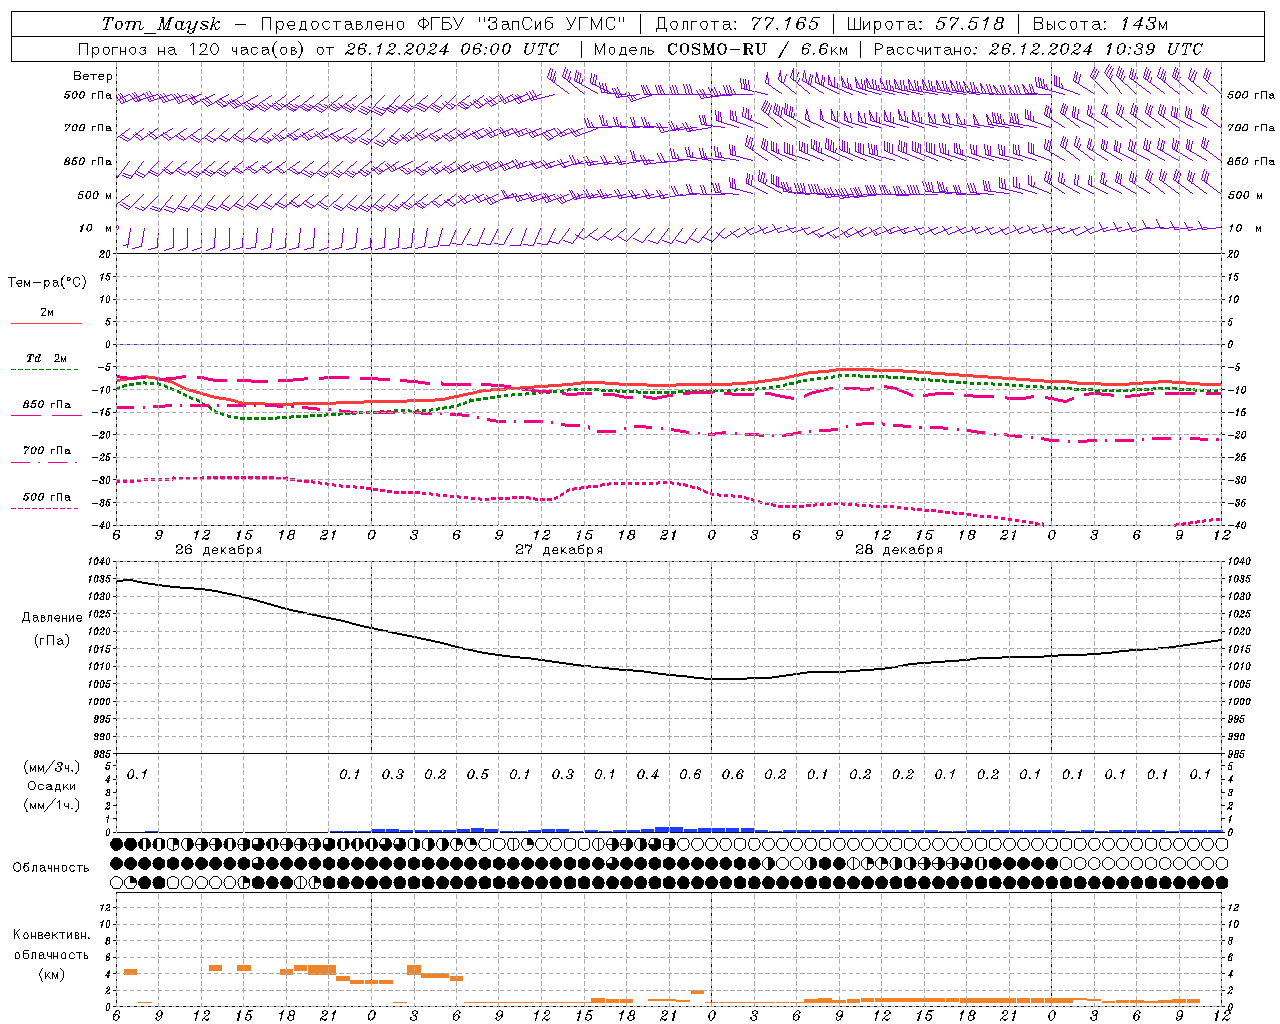Image resolution: width=1280 pixels, height=1024 pixels.
Task: Click the Тем-ра(°C) axis label
Action: pyautogui.click(x=47, y=283)
